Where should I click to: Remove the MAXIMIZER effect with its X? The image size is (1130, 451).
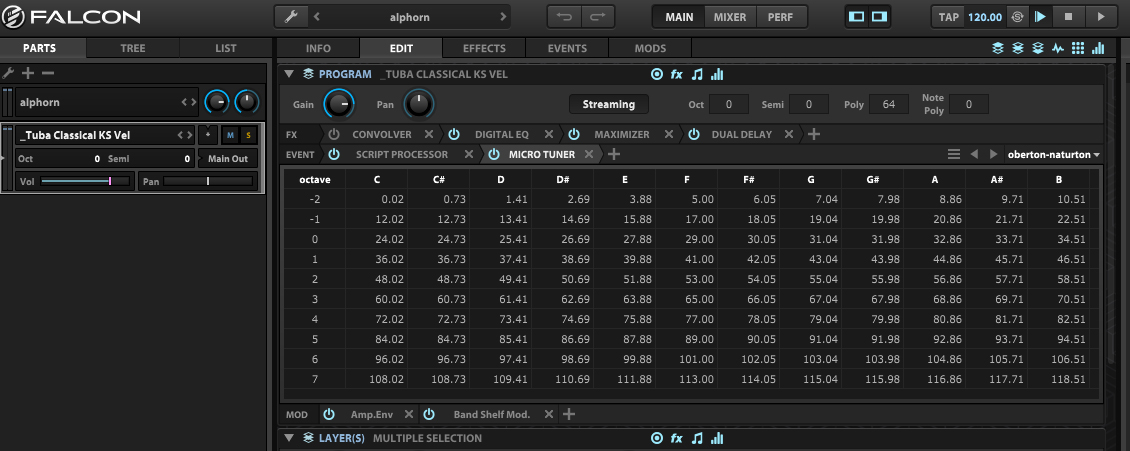pos(668,134)
